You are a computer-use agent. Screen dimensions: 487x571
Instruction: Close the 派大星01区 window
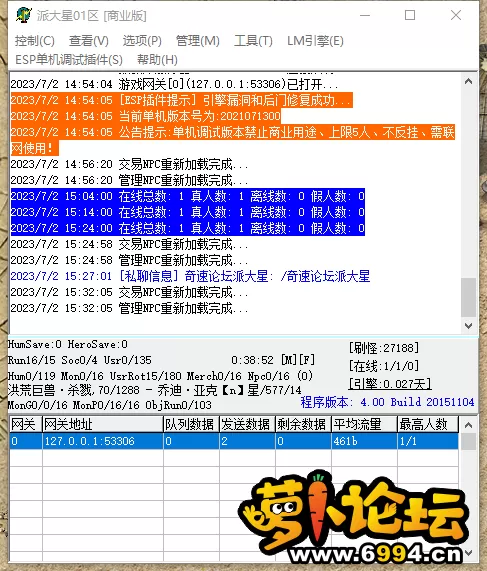coord(456,15)
